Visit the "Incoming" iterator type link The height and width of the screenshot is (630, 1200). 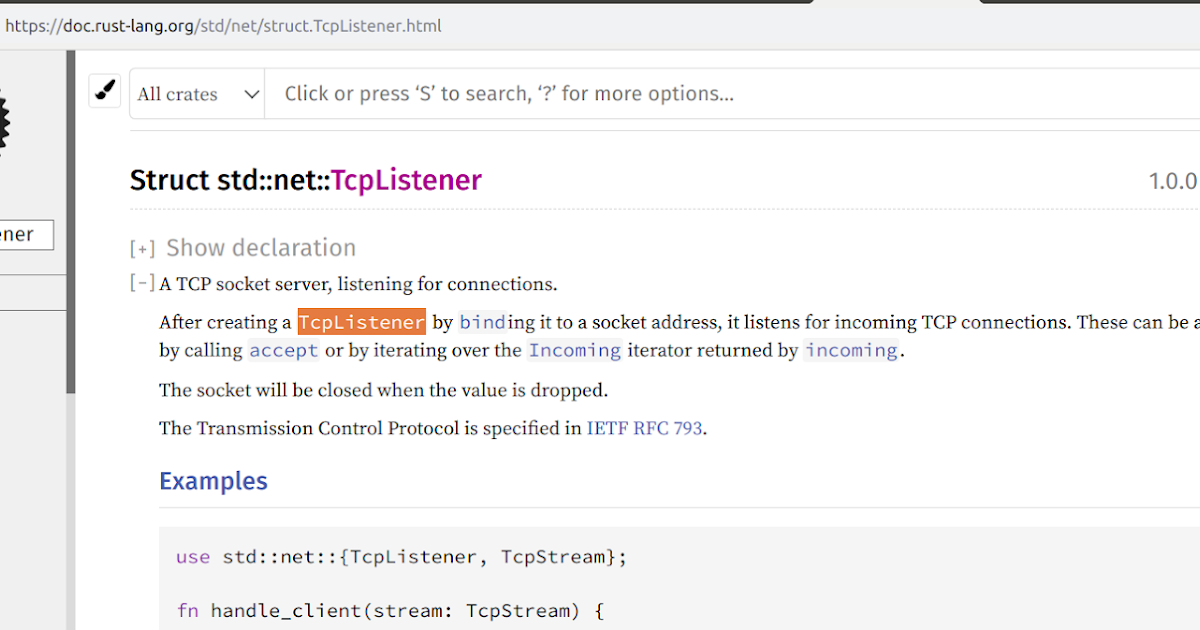pyautogui.click(x=574, y=350)
